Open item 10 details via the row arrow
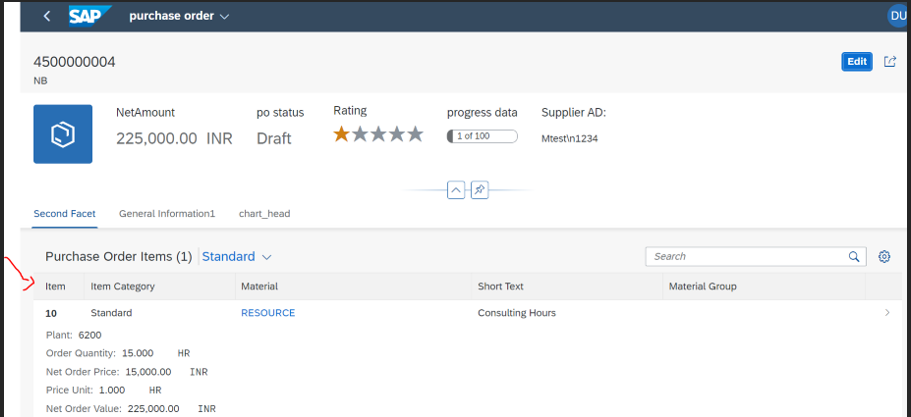This screenshot has height=417, width=911. point(887,312)
